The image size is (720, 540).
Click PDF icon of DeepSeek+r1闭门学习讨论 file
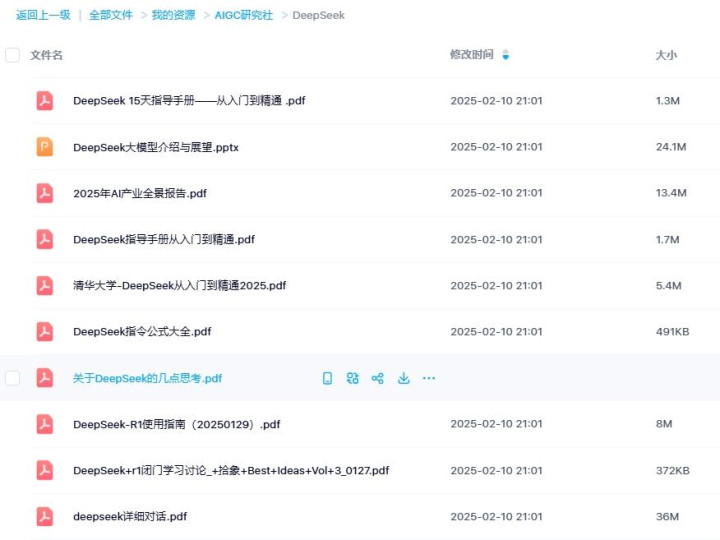(45, 470)
